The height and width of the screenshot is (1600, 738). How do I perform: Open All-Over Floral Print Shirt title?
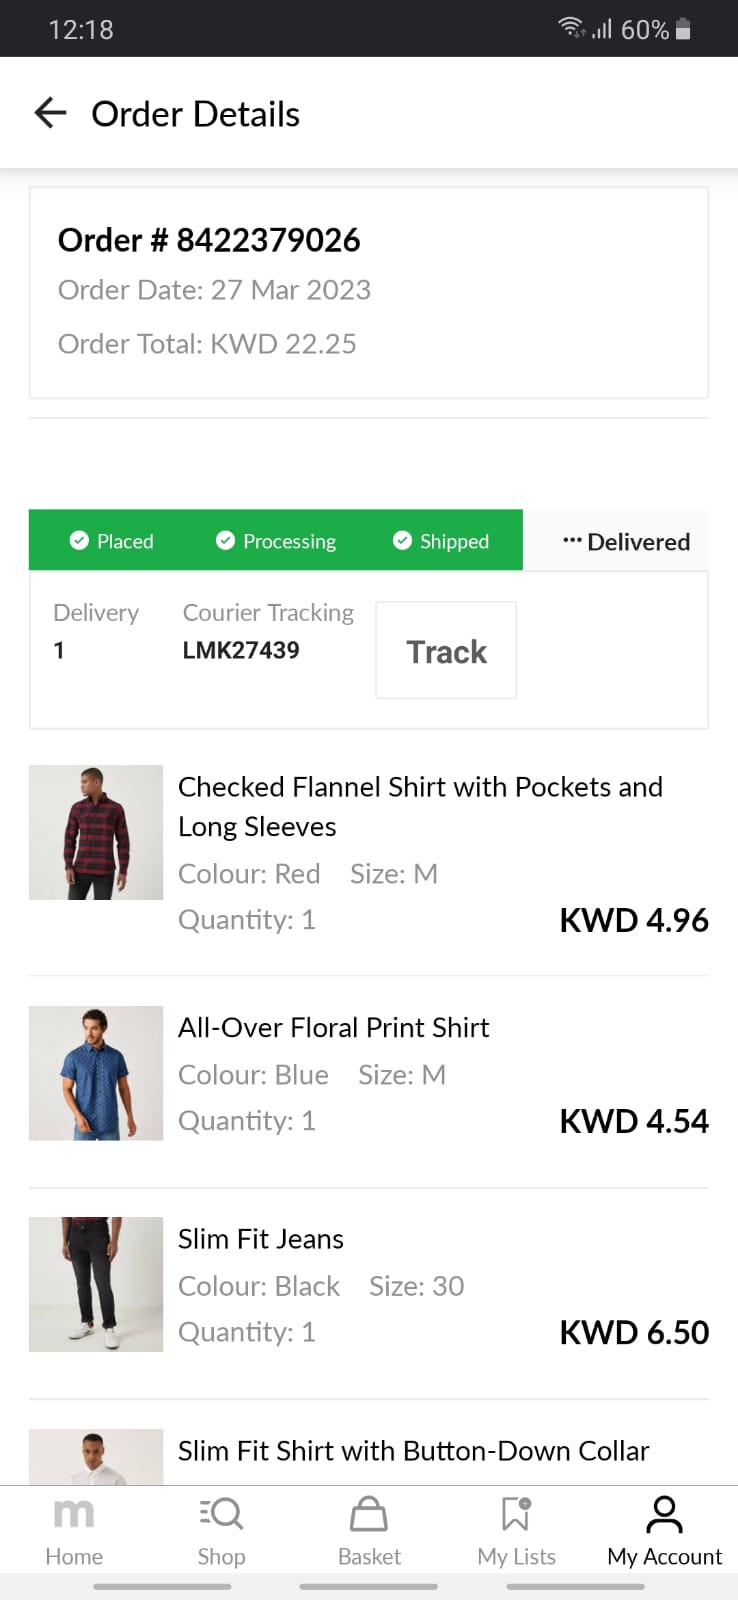(334, 1028)
